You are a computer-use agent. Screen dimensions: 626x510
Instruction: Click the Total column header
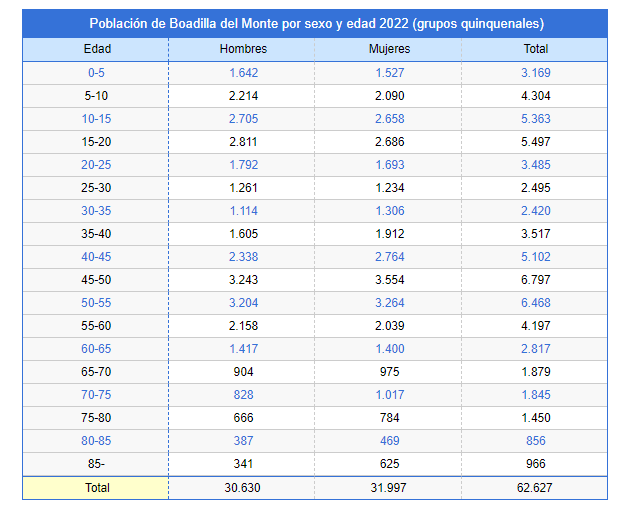click(x=536, y=49)
